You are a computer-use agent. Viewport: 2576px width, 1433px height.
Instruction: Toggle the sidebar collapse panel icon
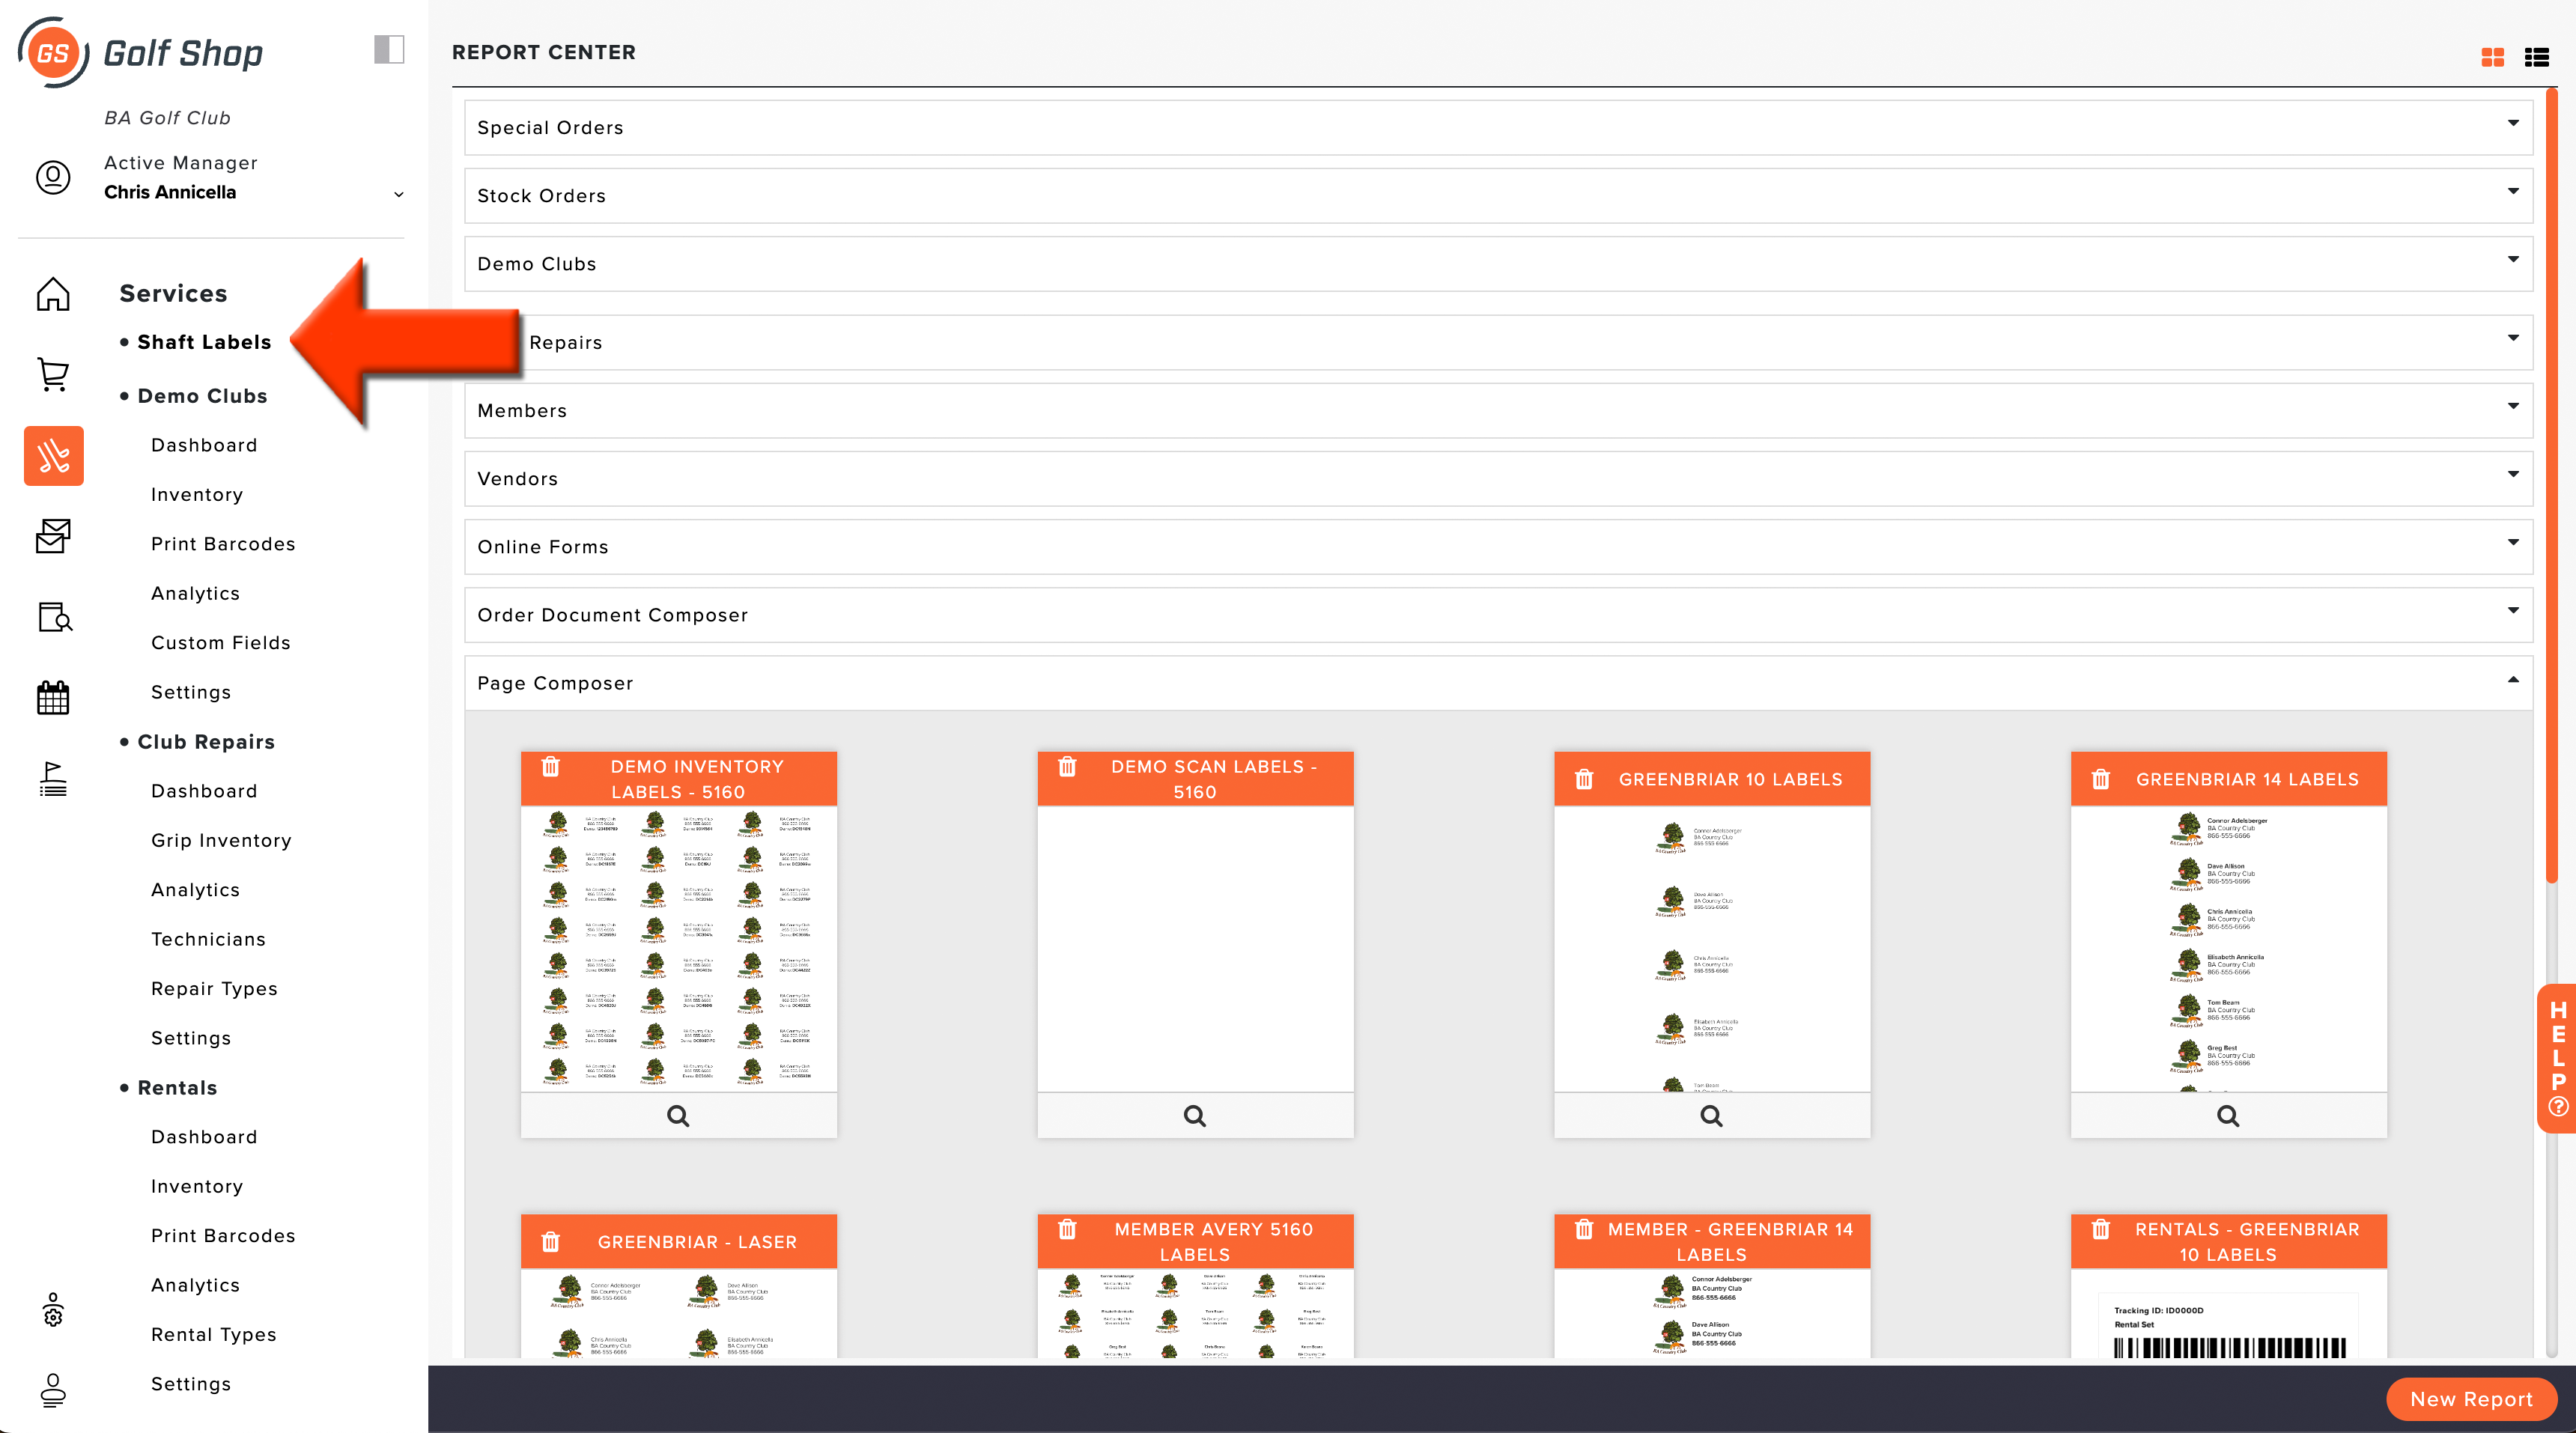389,49
